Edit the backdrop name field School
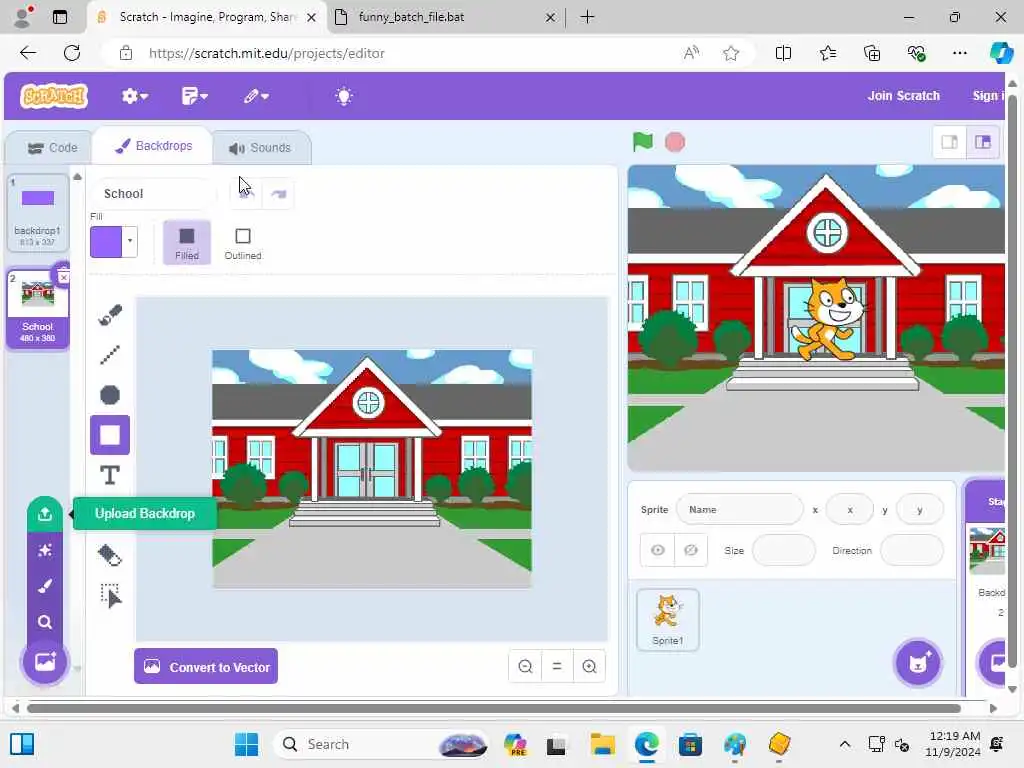Viewport: 1024px width, 768px height. pos(153,194)
